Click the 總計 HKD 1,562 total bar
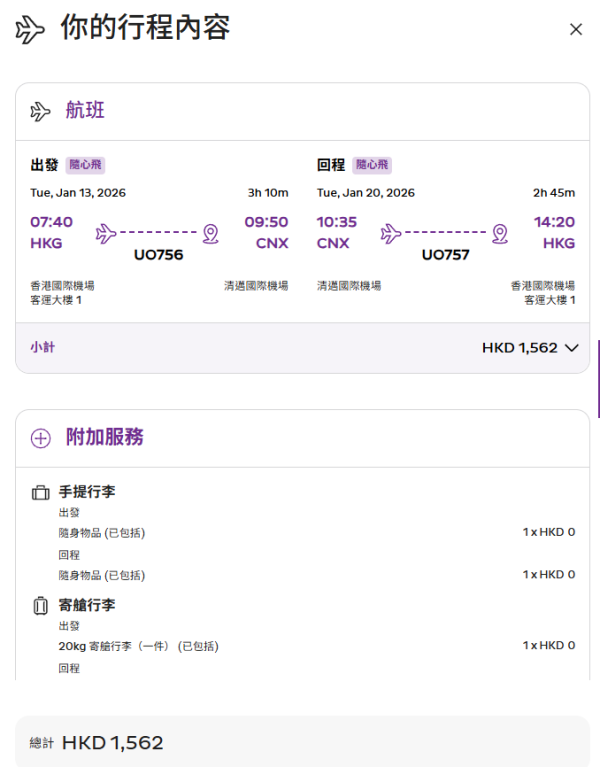Screen dimensions: 600x767 pos(303,742)
